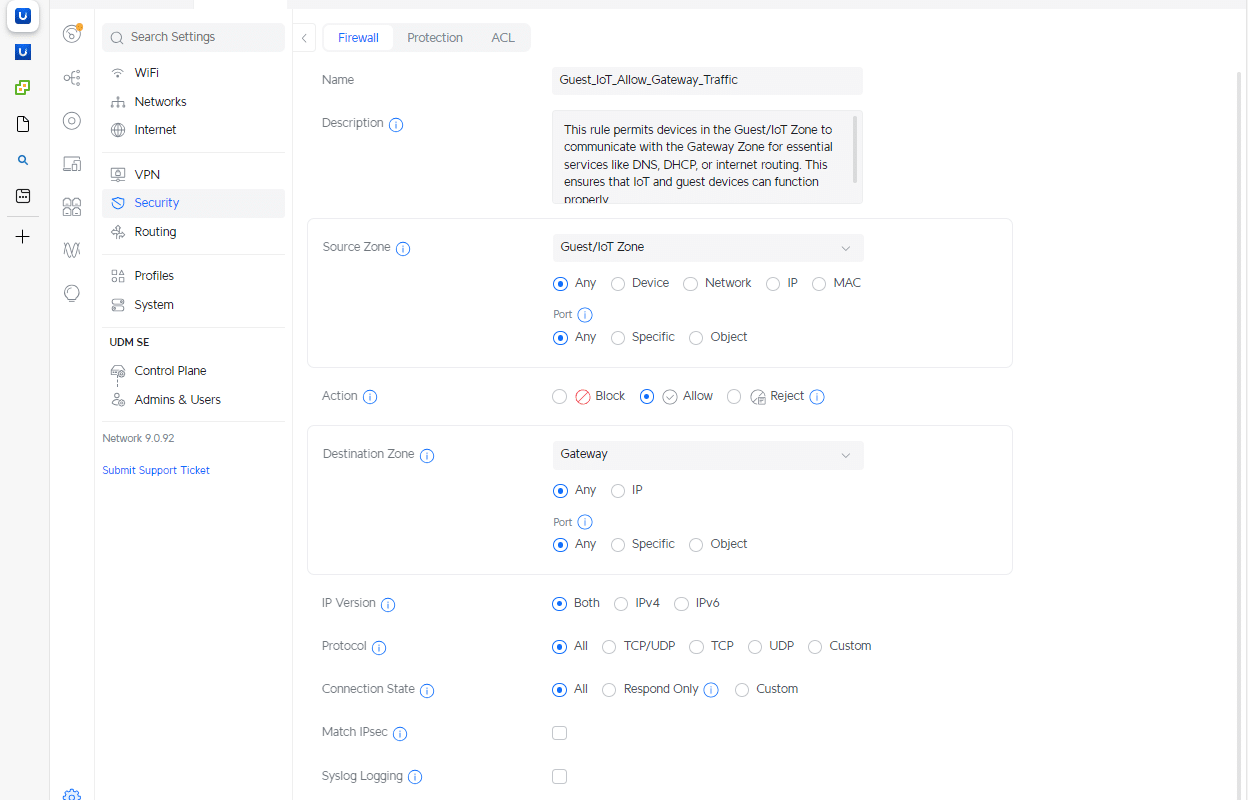The width and height of the screenshot is (1248, 800).
Task: Show info icon next to source Port
Action: coord(585,315)
